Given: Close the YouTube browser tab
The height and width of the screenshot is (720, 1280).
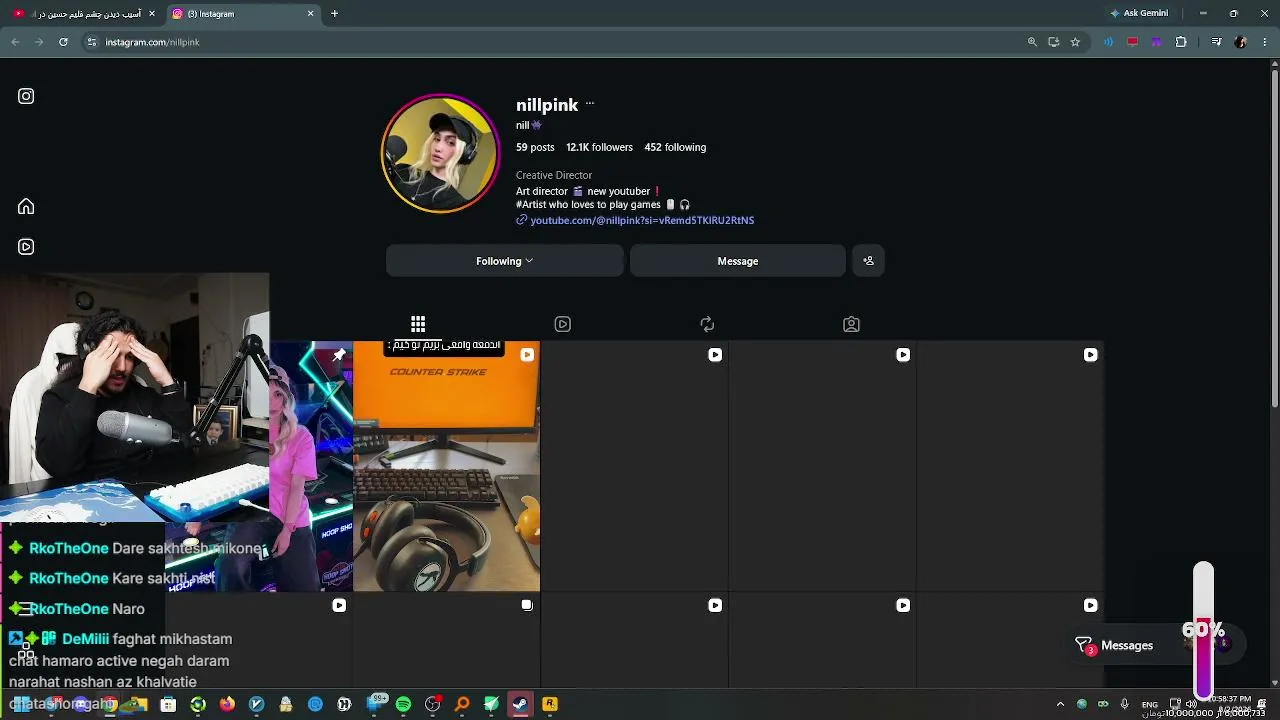Looking at the screenshot, I should tap(152, 14).
